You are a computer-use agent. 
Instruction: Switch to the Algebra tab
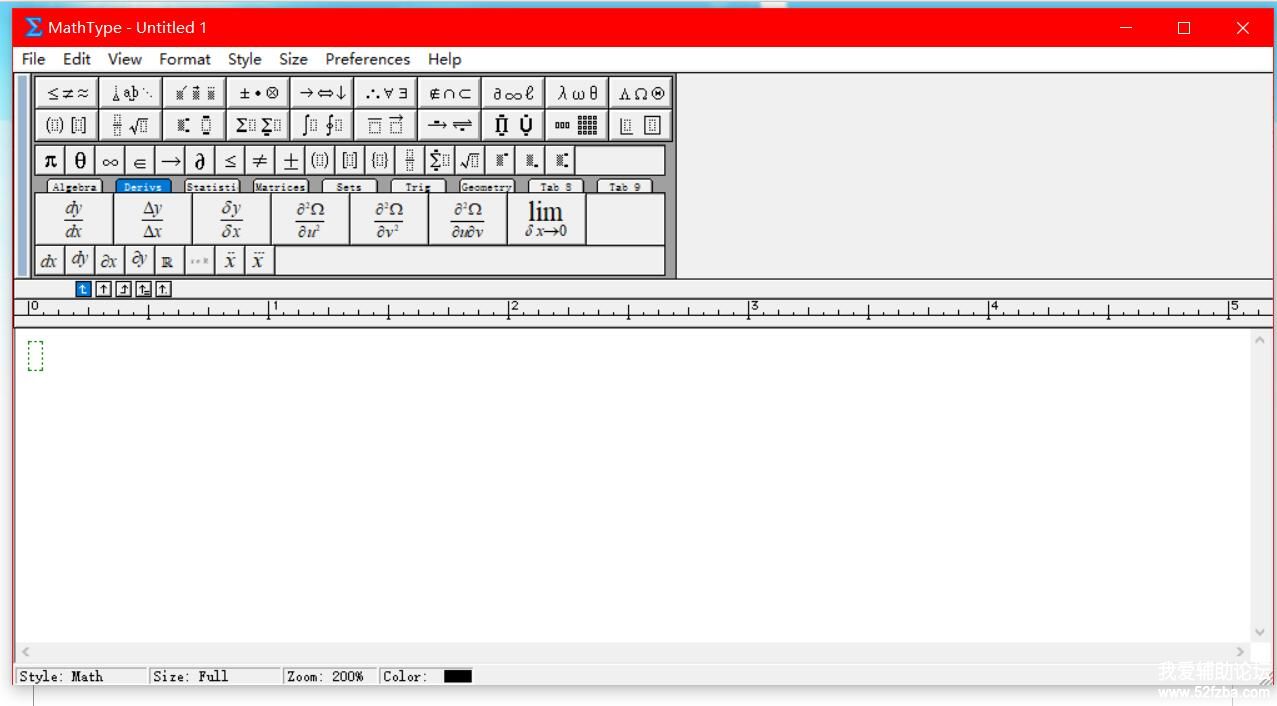click(x=75, y=187)
